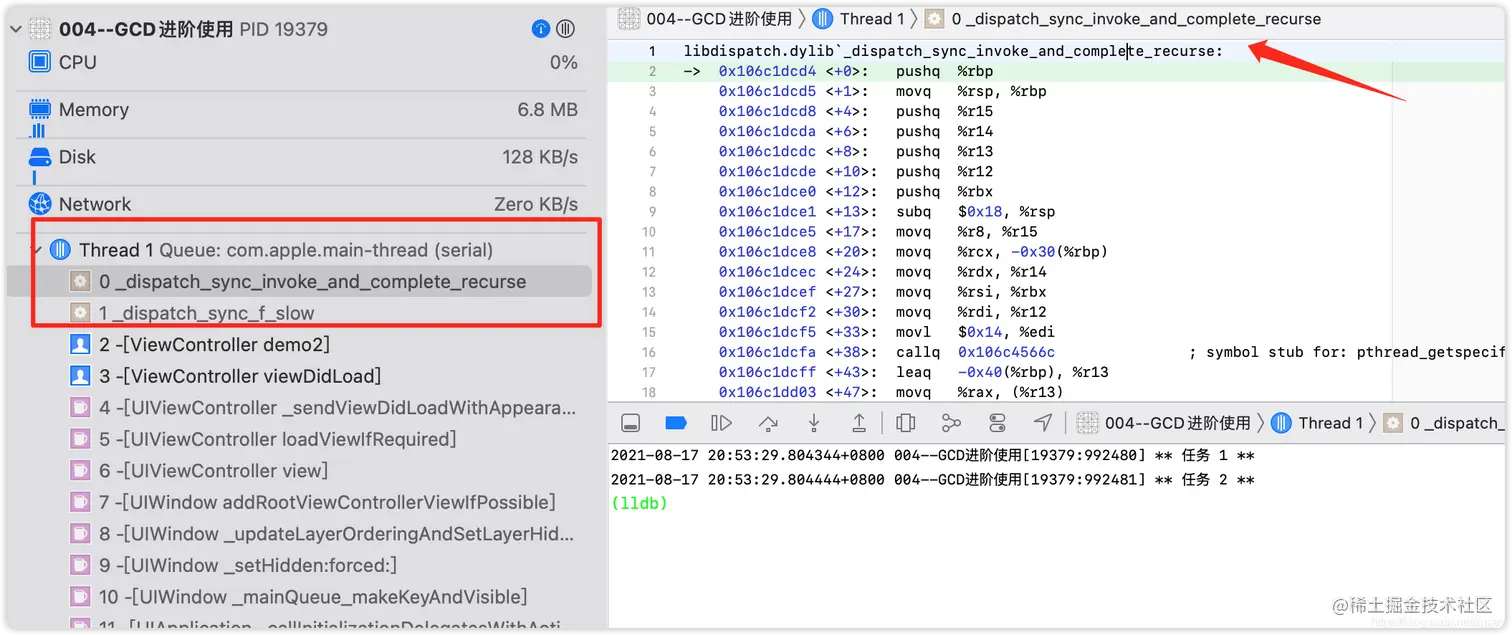The height and width of the screenshot is (635, 1512).
Task: Click the Memory chip icon
Action: [40, 109]
